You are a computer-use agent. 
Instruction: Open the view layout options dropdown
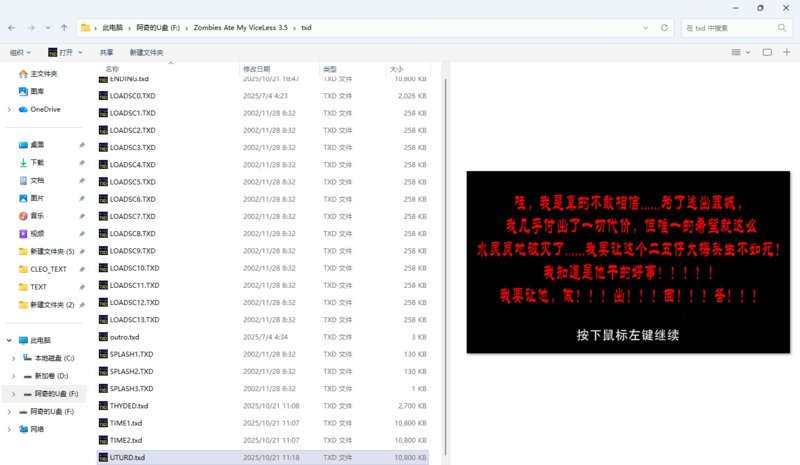pos(740,52)
